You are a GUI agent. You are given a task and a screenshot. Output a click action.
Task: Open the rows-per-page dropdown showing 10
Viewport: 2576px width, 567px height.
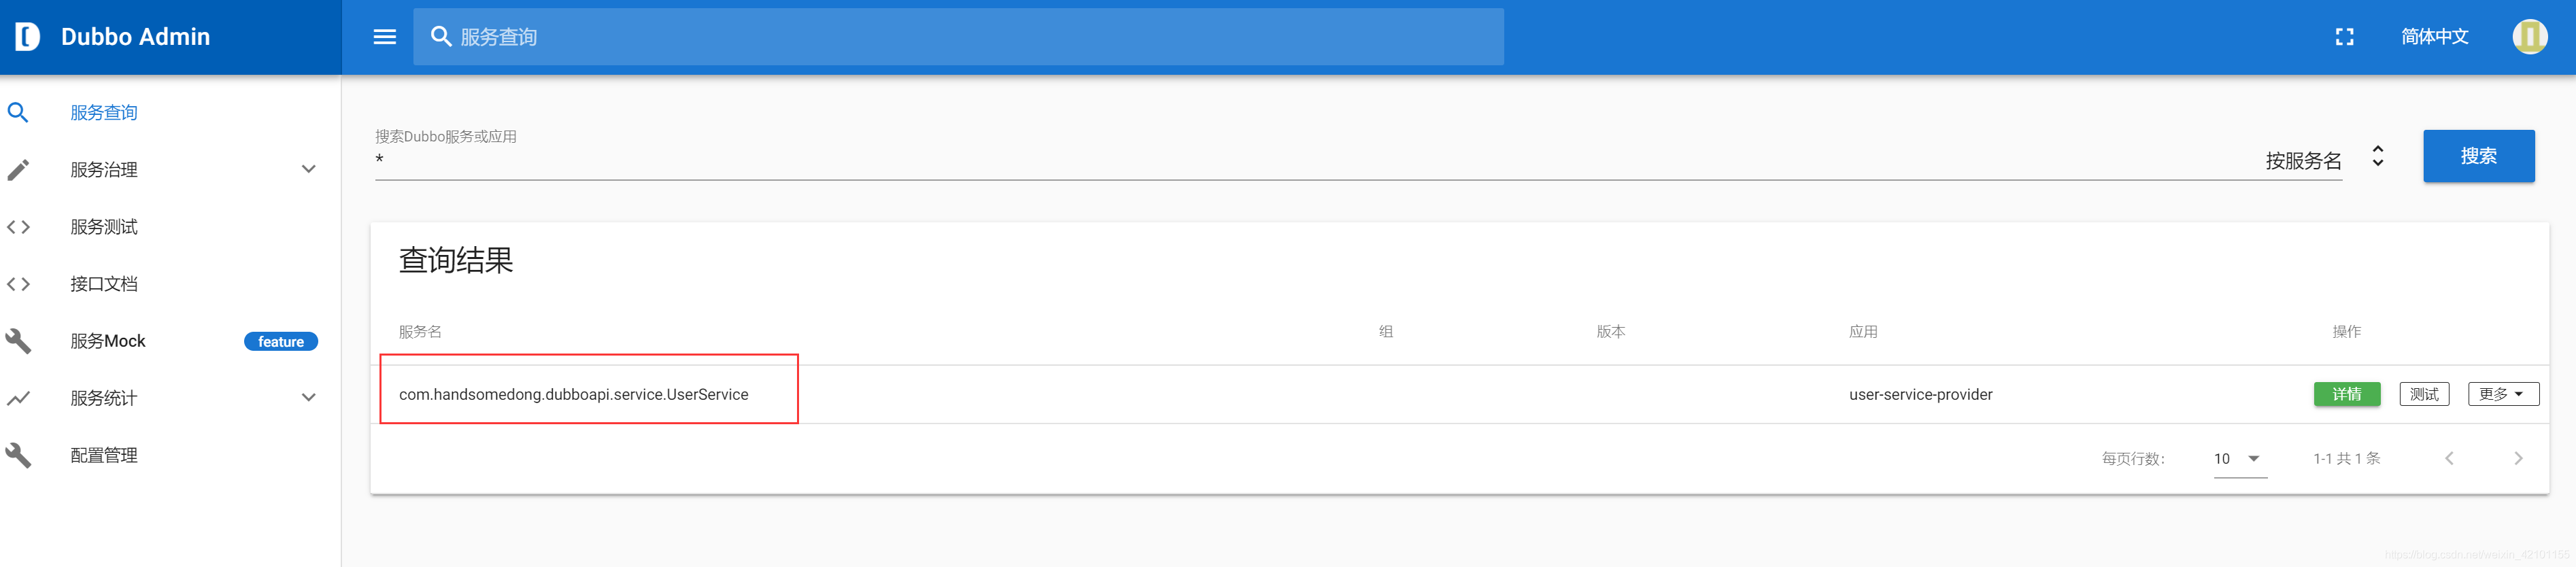(x=2238, y=459)
